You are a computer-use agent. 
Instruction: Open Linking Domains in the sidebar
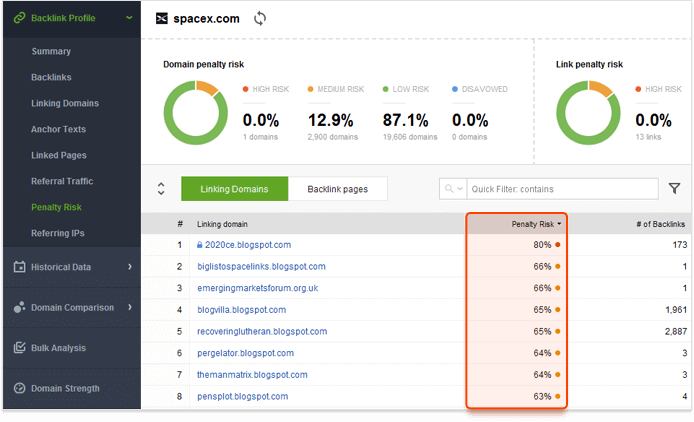(x=65, y=103)
